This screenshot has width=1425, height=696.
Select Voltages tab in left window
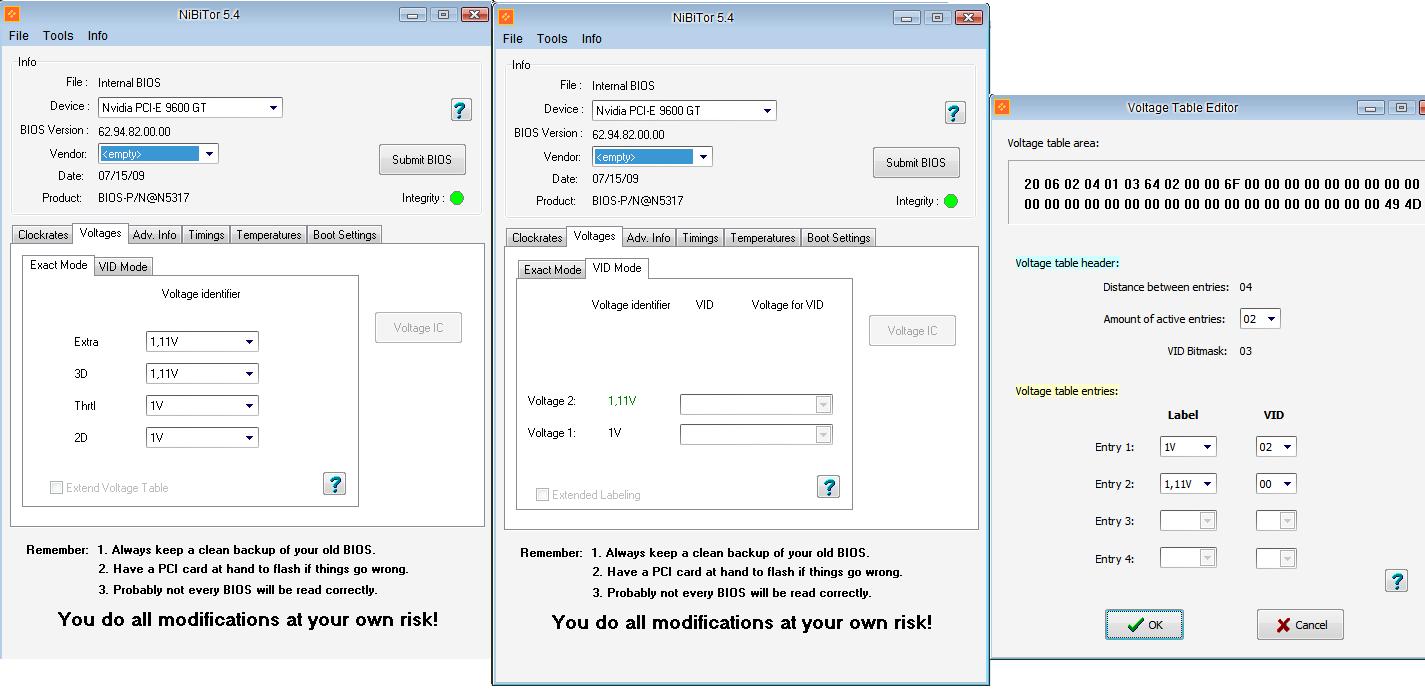click(x=100, y=233)
